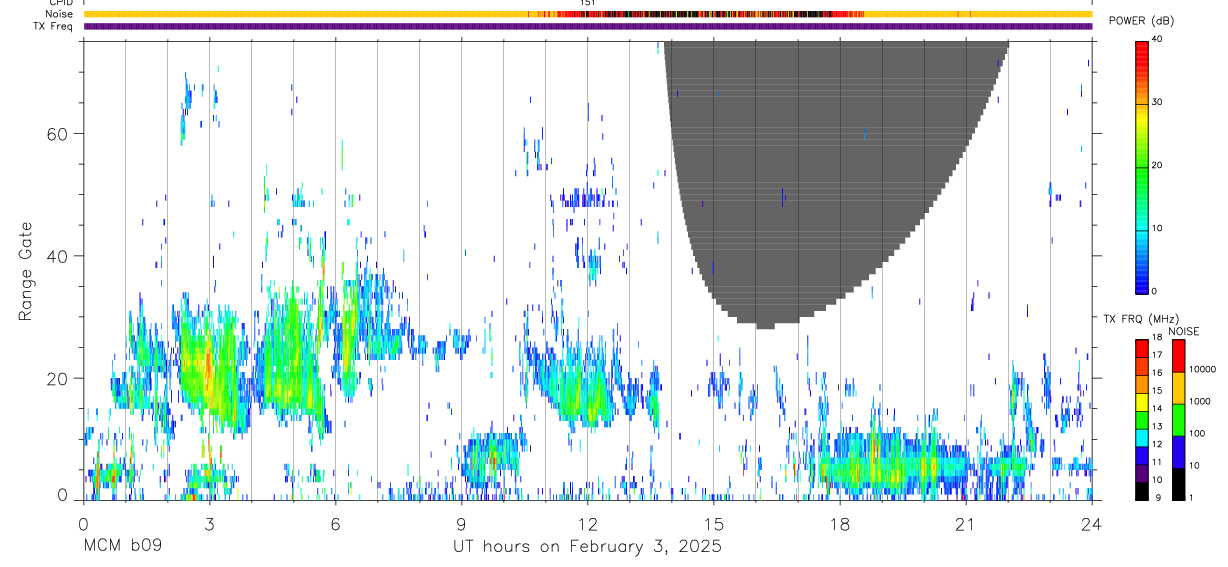
Task: Click the red segment of NOISE scale
Action: 1177,356
